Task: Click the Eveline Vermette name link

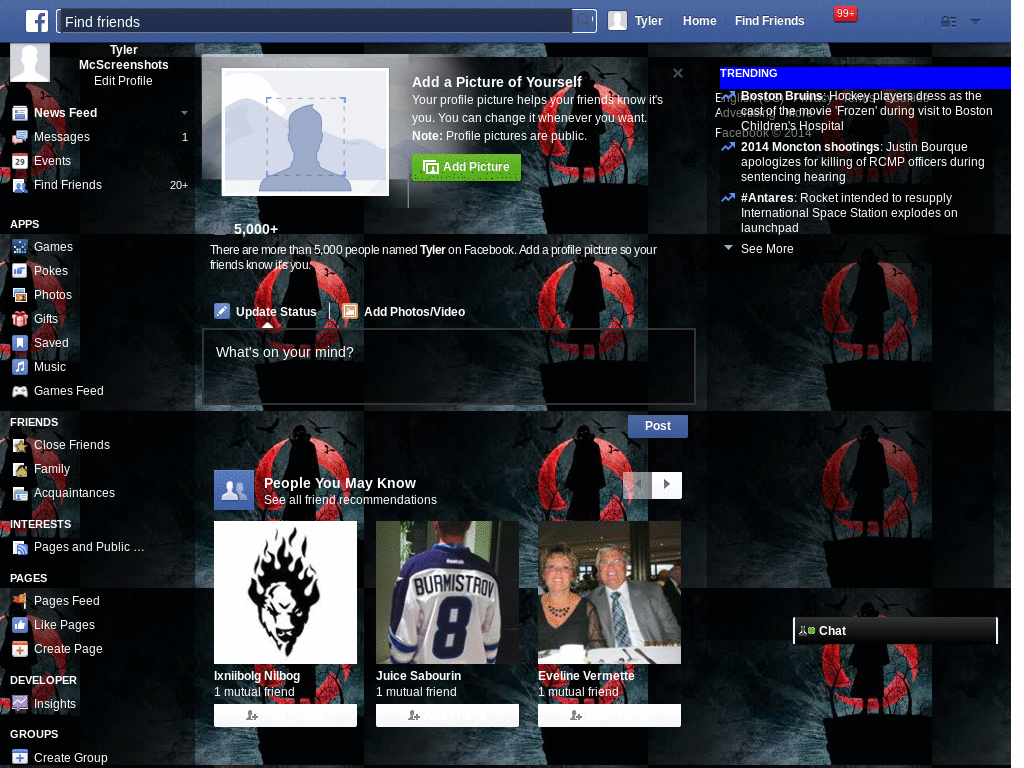Action: click(586, 676)
